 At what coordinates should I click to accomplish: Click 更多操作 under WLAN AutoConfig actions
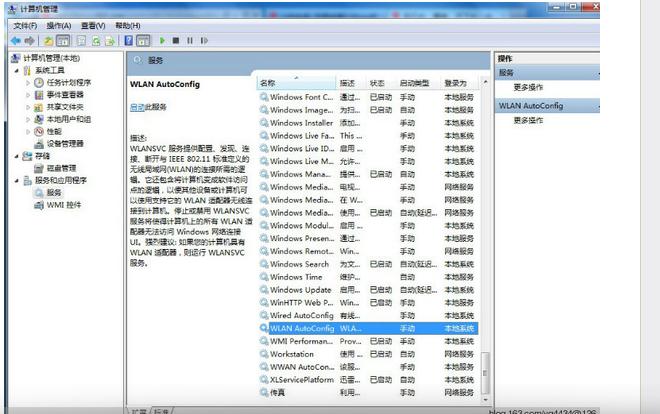click(528, 121)
